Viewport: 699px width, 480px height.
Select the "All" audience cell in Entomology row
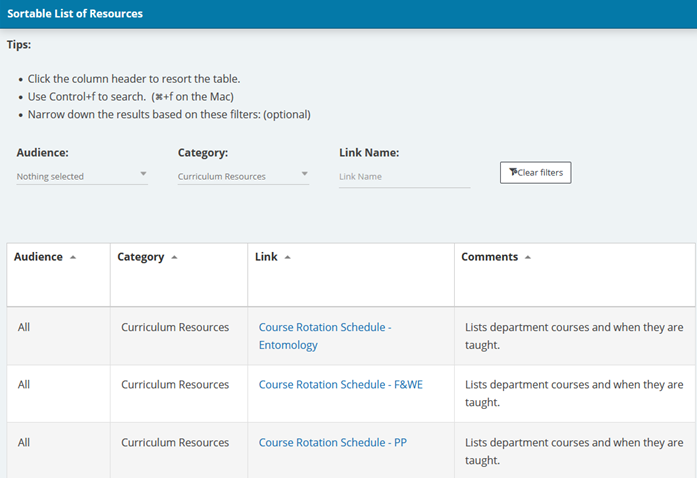click(x=24, y=327)
